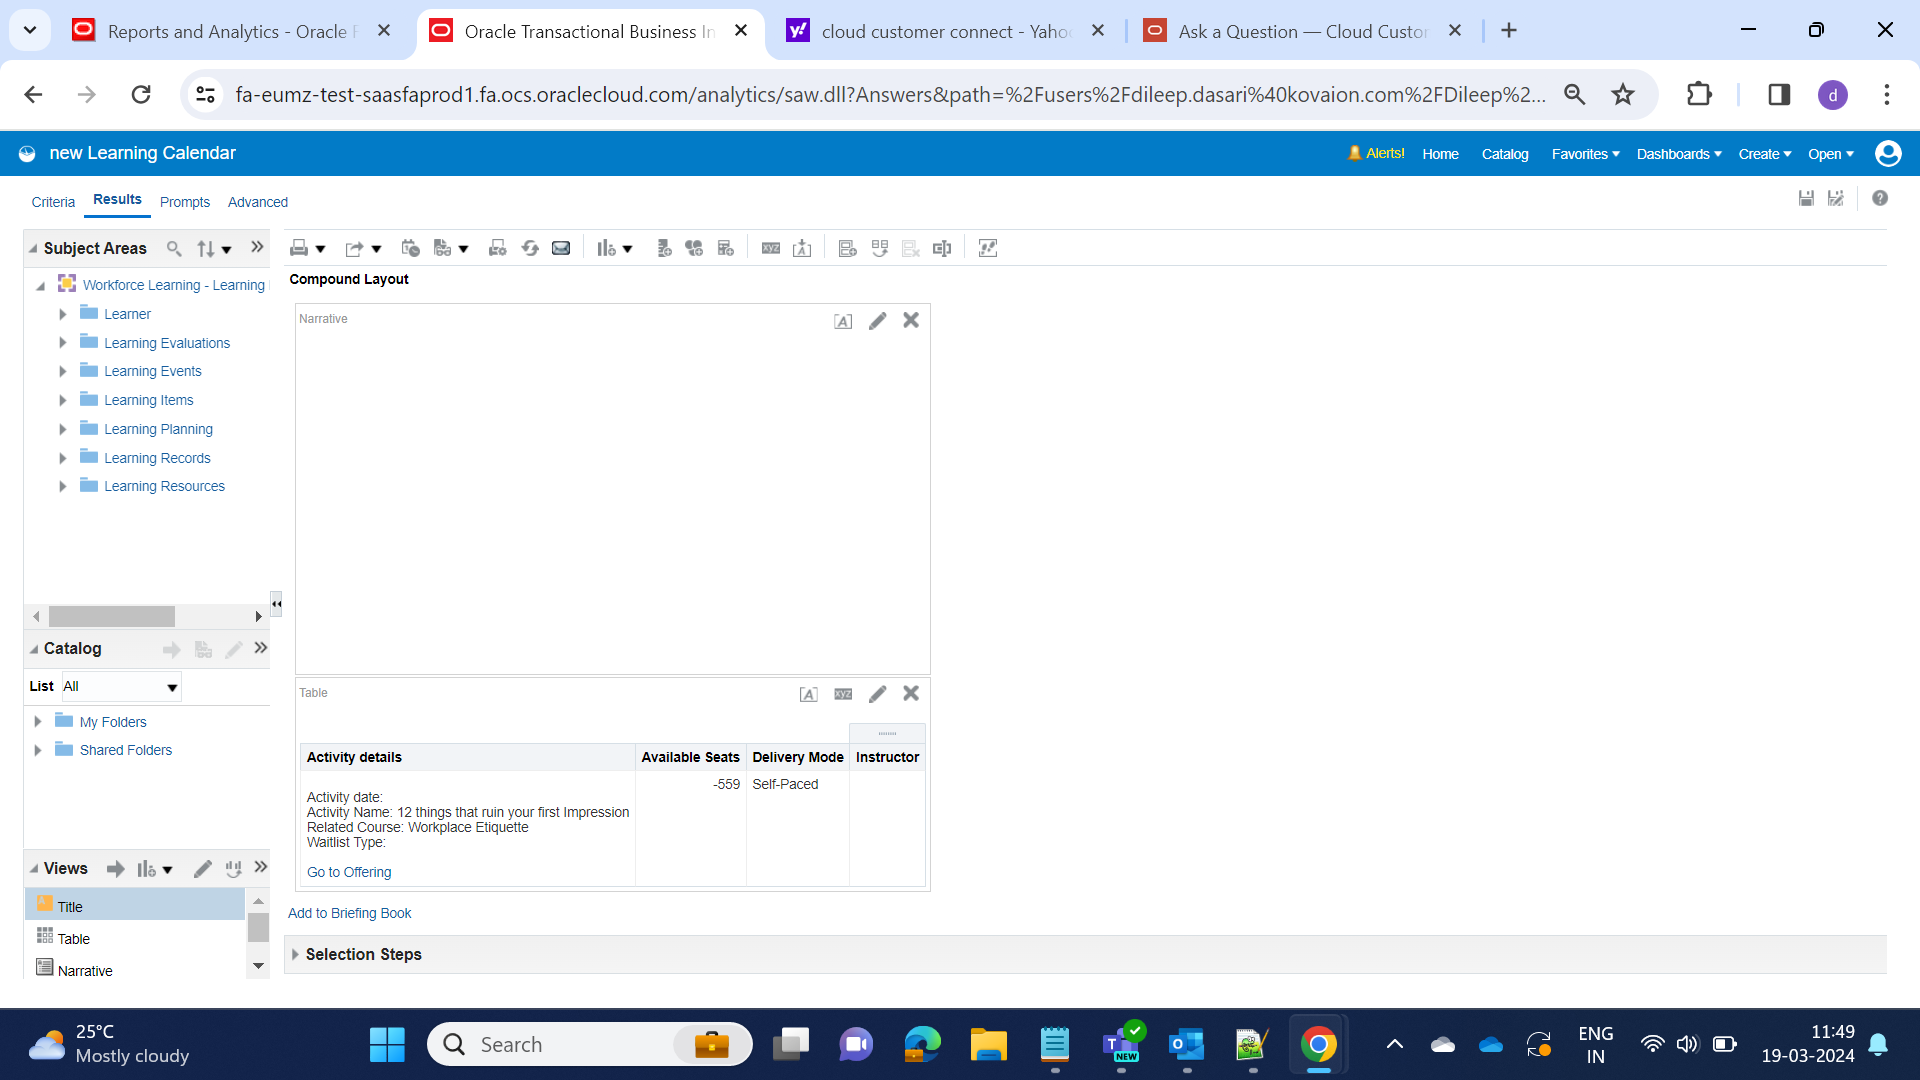Click the last results toolbar icon
Screen dimensions: 1920x1080
(x=988, y=249)
